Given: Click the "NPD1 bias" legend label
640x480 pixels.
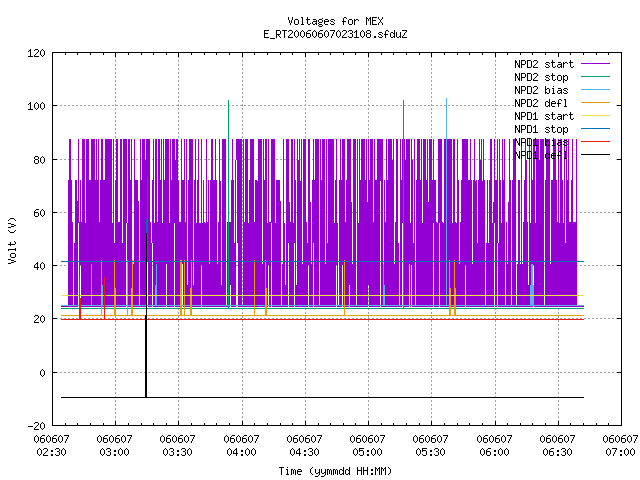Looking at the screenshot, I should [541, 142].
